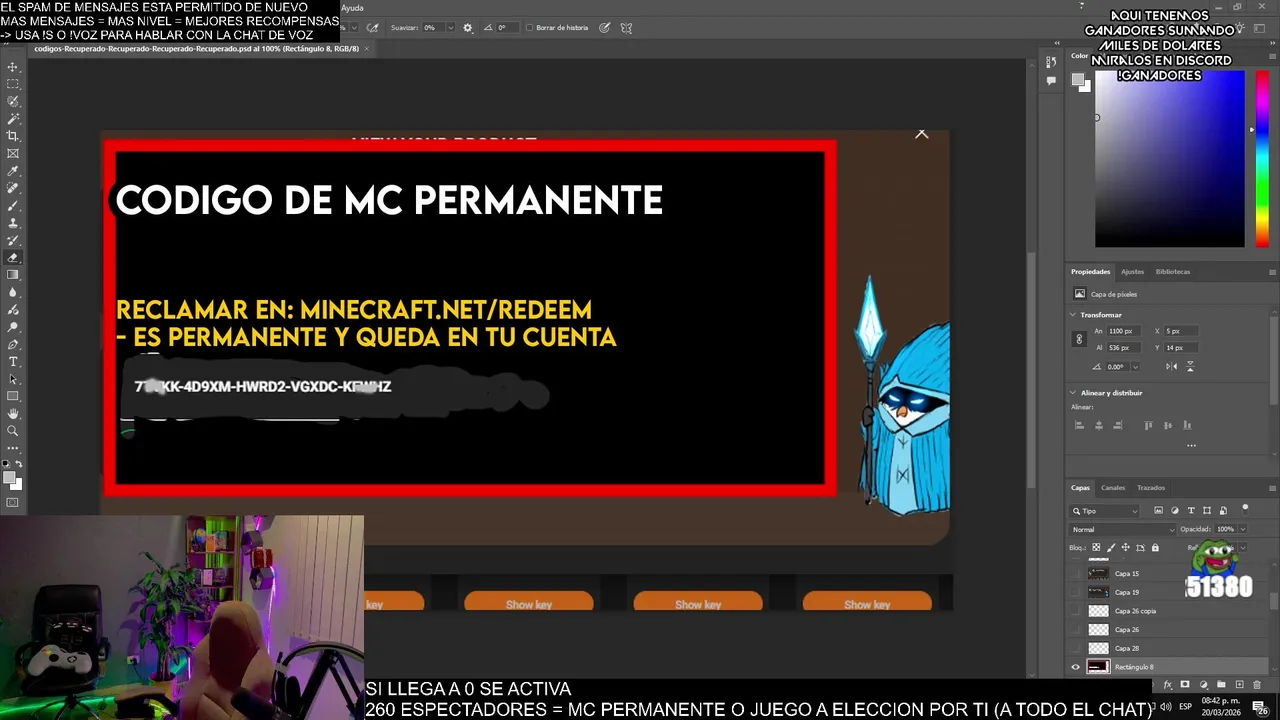
Task: Open the Ayuda menu
Action: pos(352,8)
